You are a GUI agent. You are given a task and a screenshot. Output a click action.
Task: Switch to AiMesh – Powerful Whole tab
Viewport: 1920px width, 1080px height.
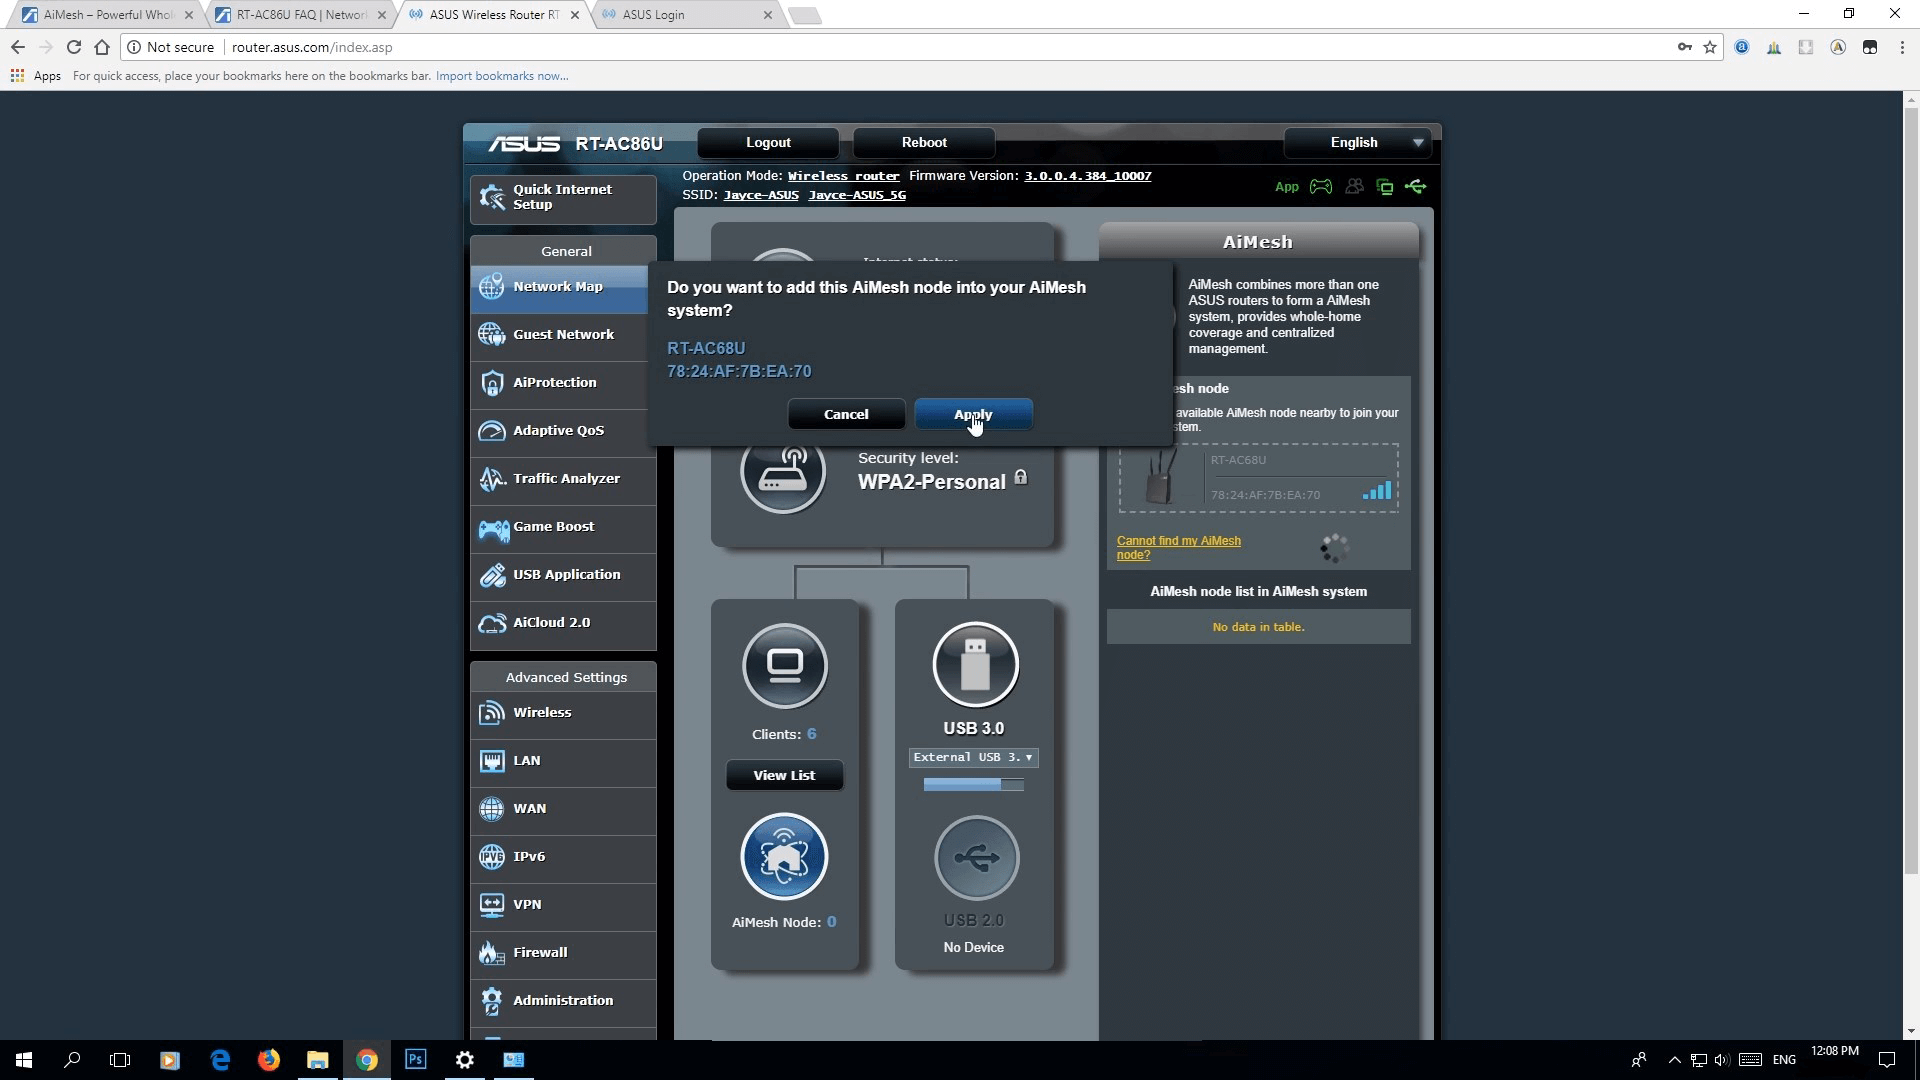107,15
